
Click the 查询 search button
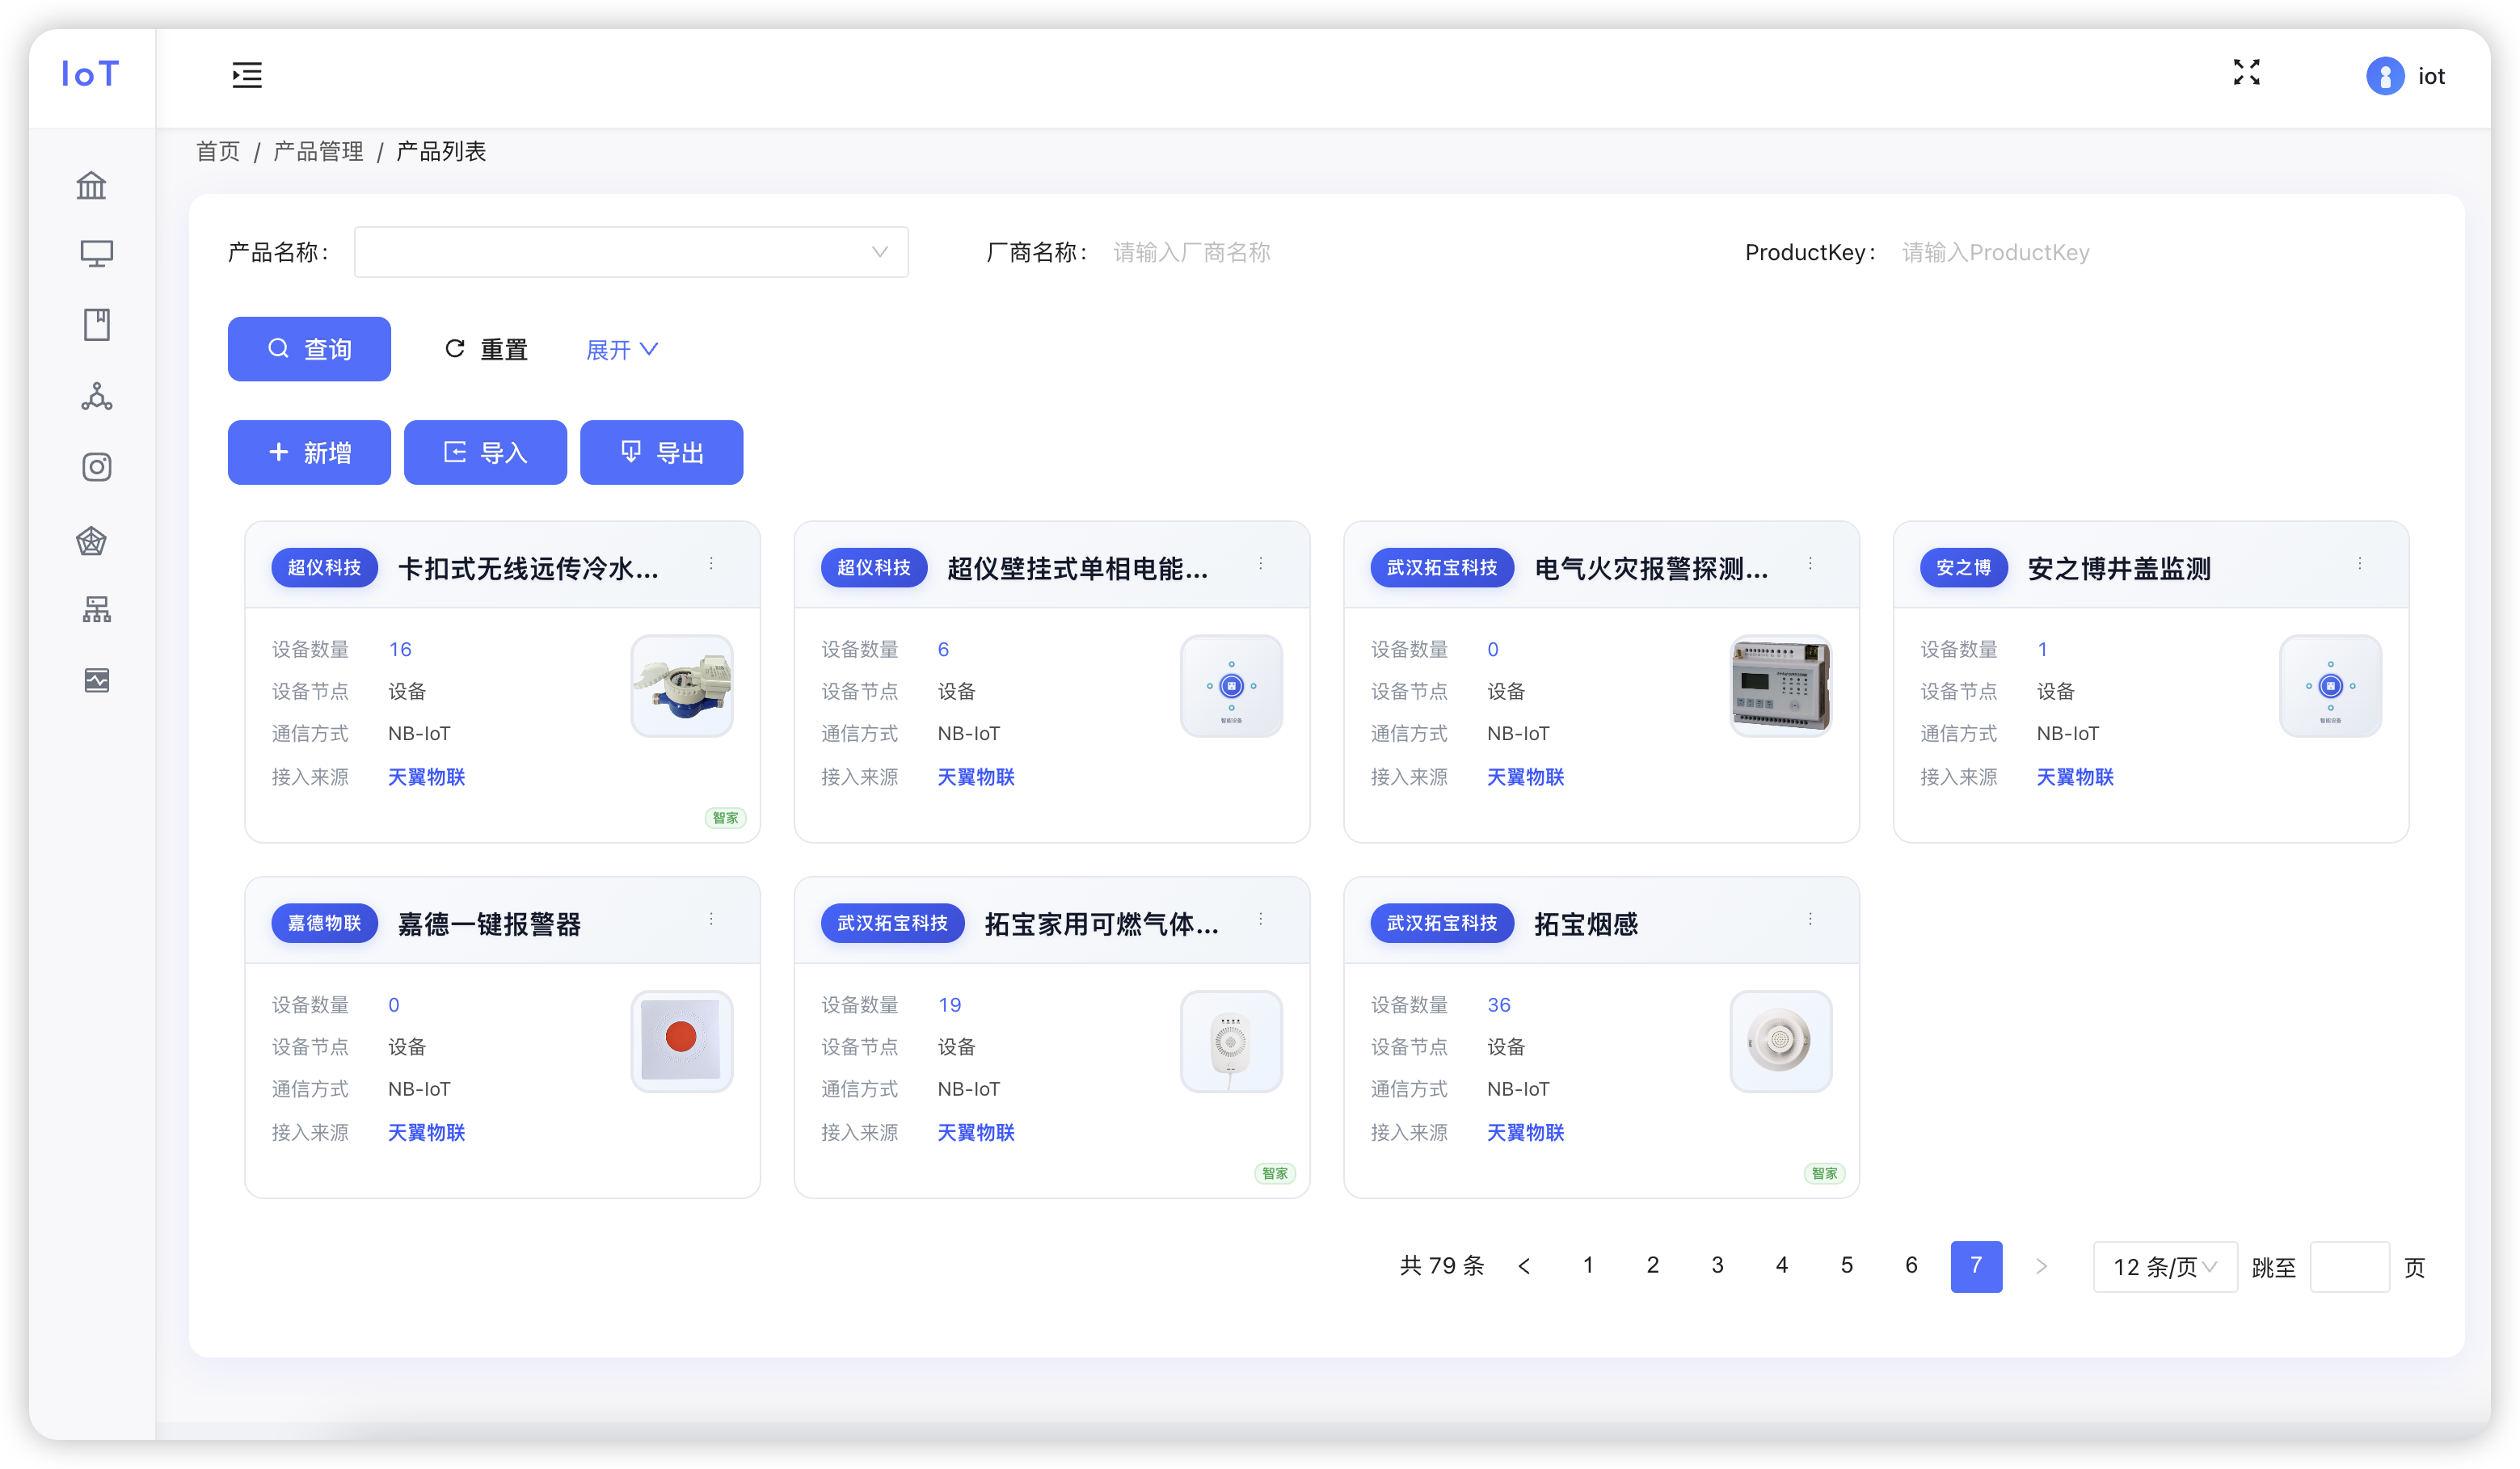pyautogui.click(x=309, y=349)
